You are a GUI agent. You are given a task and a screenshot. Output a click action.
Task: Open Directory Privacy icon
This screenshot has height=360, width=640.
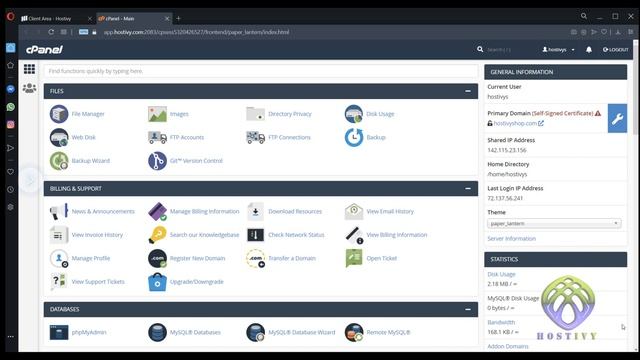tap(256, 114)
